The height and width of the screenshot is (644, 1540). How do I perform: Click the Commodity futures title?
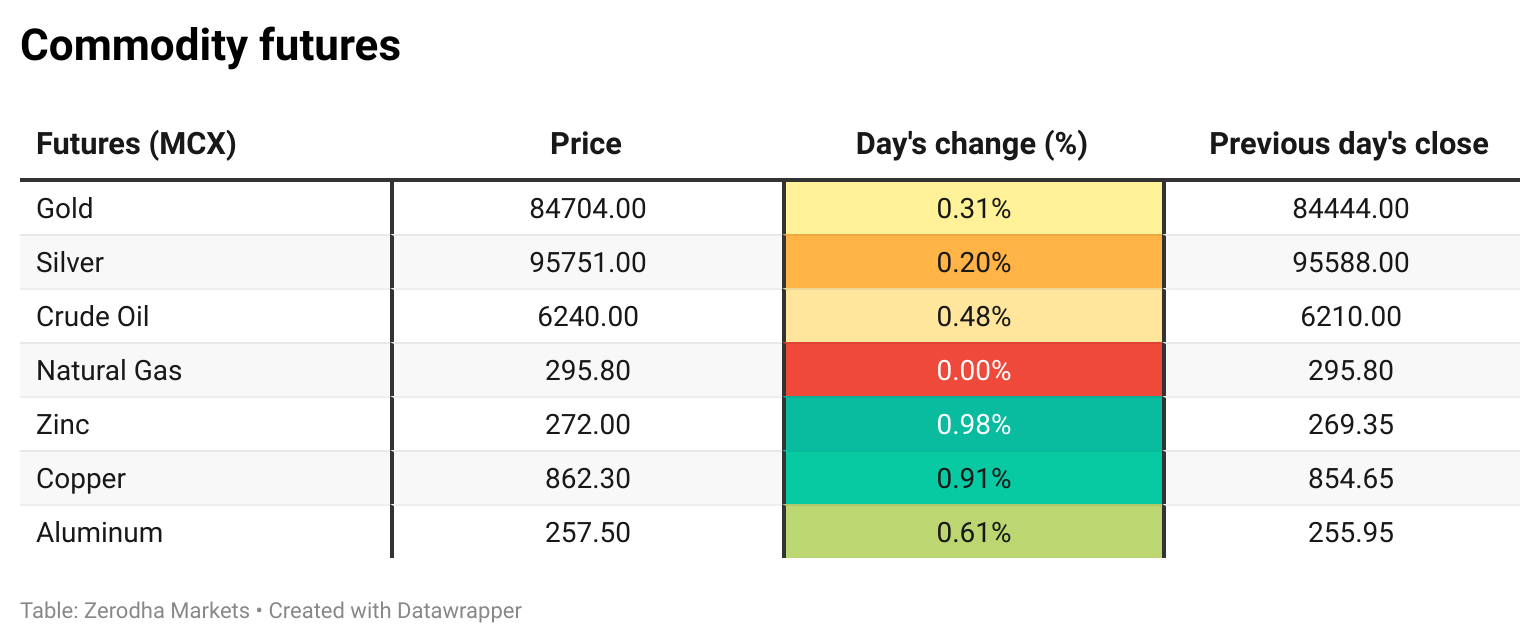210,45
